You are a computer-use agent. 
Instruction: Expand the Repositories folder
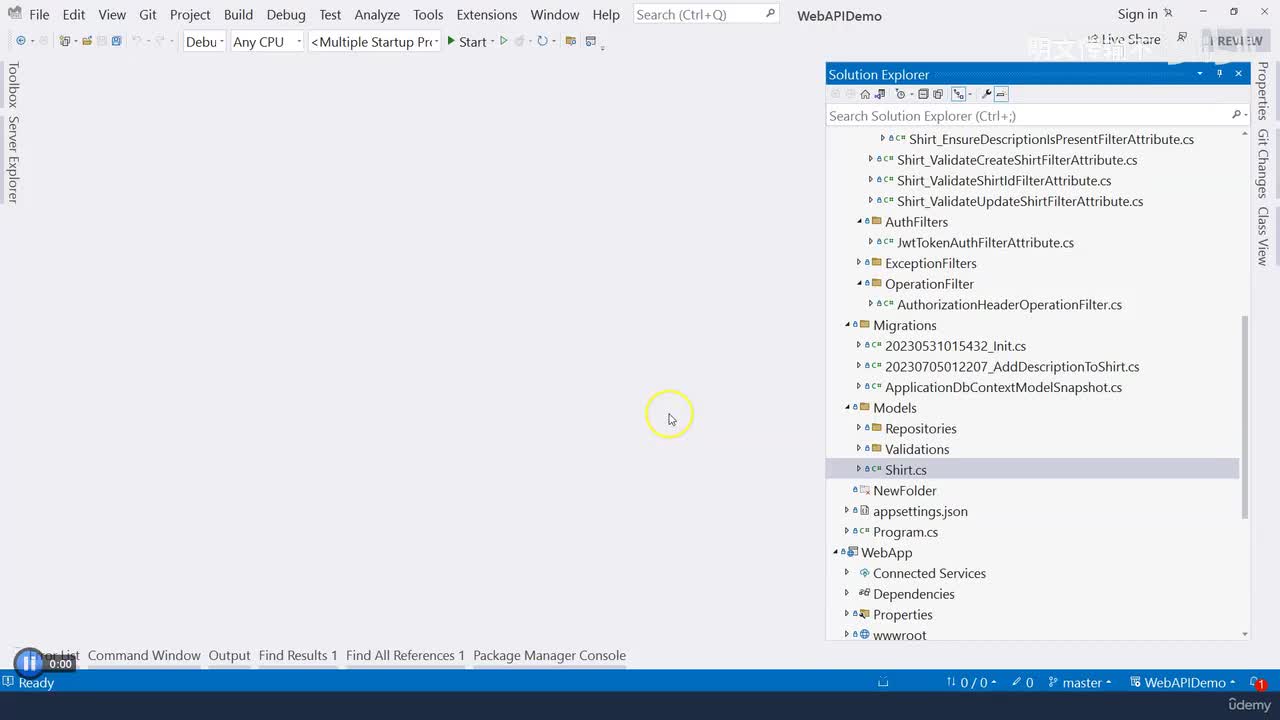(x=859, y=428)
